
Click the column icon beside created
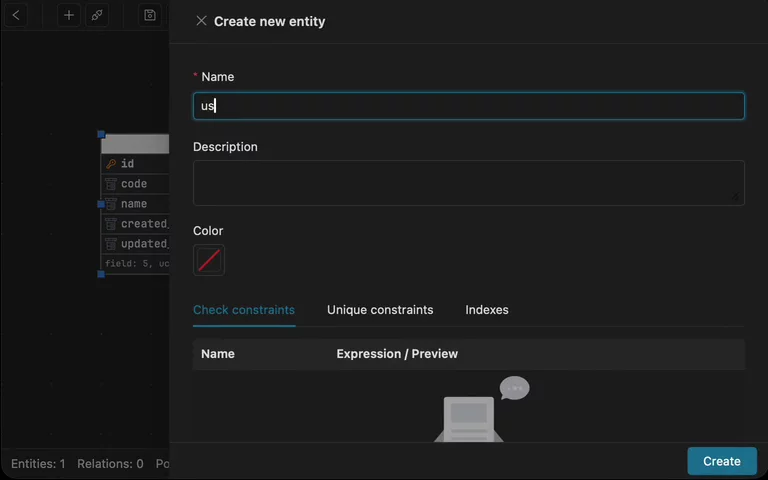pyautogui.click(x=111, y=224)
